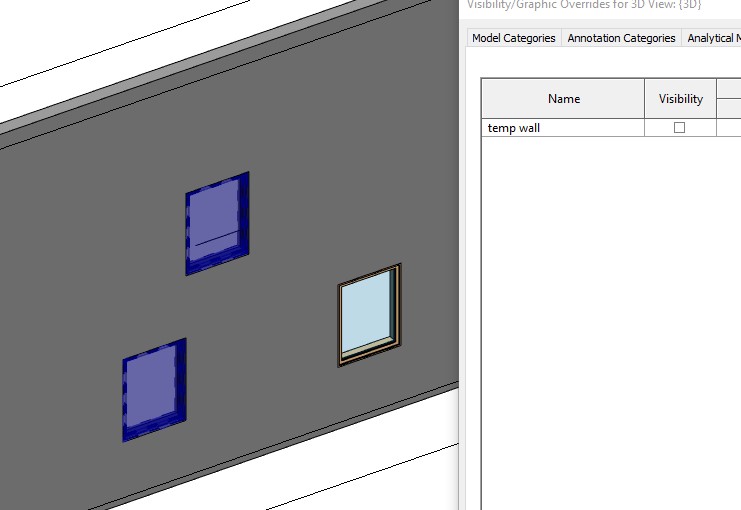The image size is (741, 510).
Task: Select the lower blue highlighted window
Action: pyautogui.click(x=155, y=390)
